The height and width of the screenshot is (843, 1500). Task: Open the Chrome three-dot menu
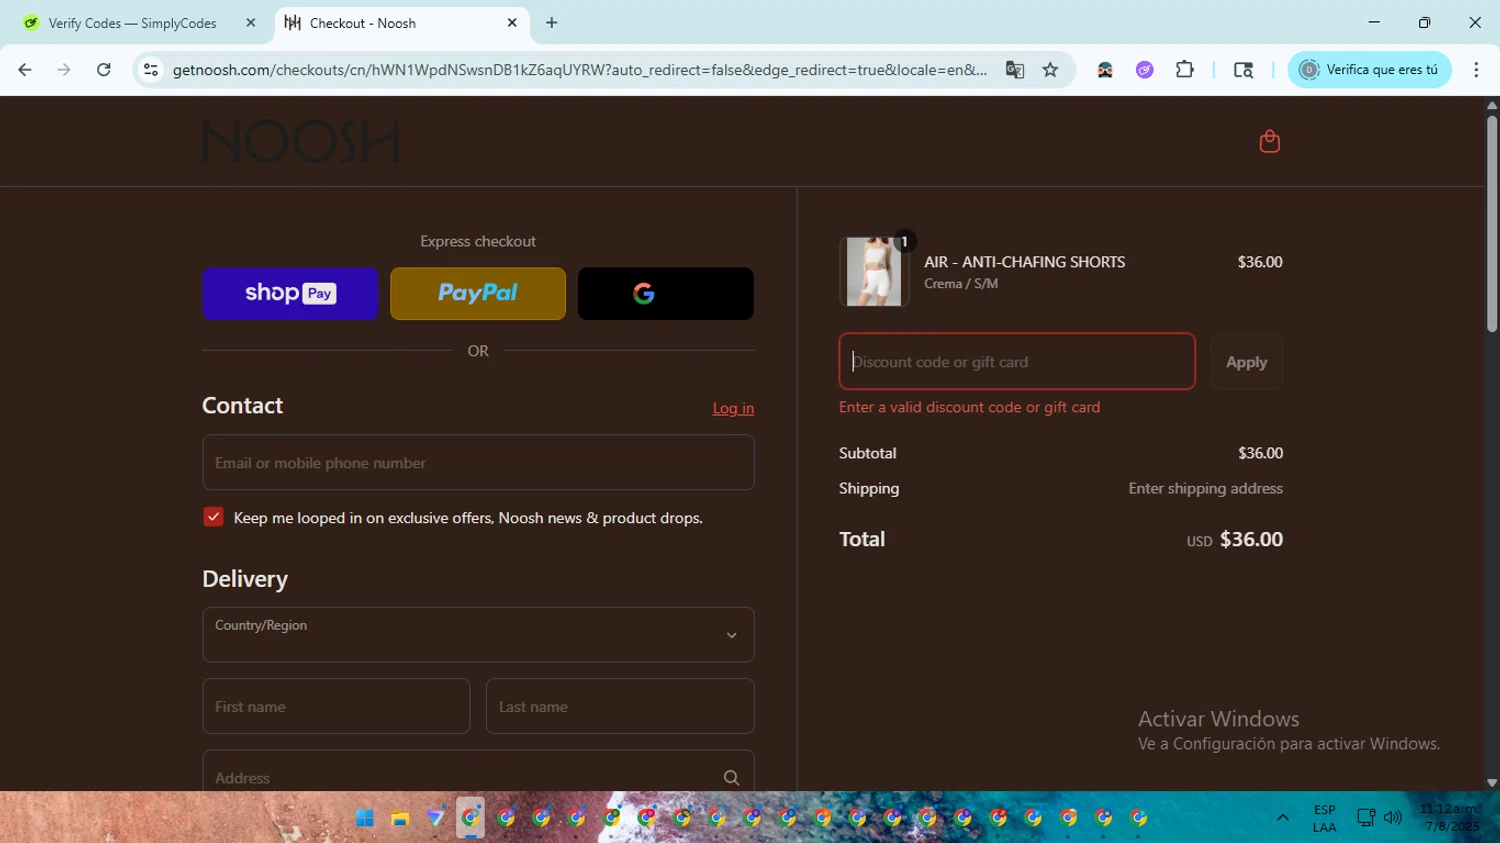click(1476, 70)
